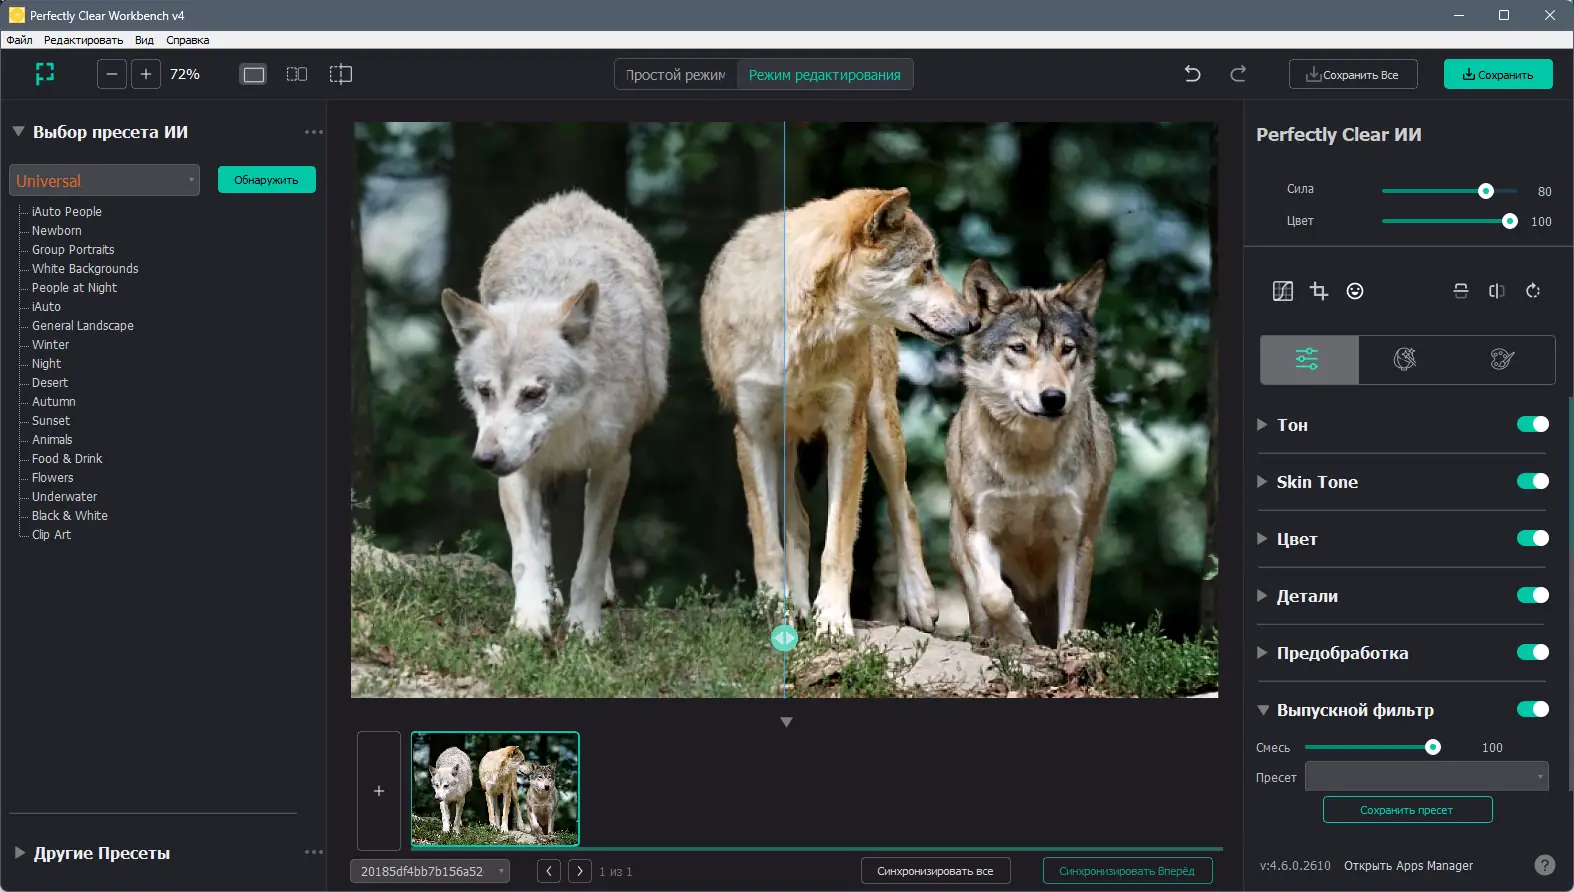Select the crop tool icon
Viewport: 1574px width, 892px height.
[x=1319, y=291]
